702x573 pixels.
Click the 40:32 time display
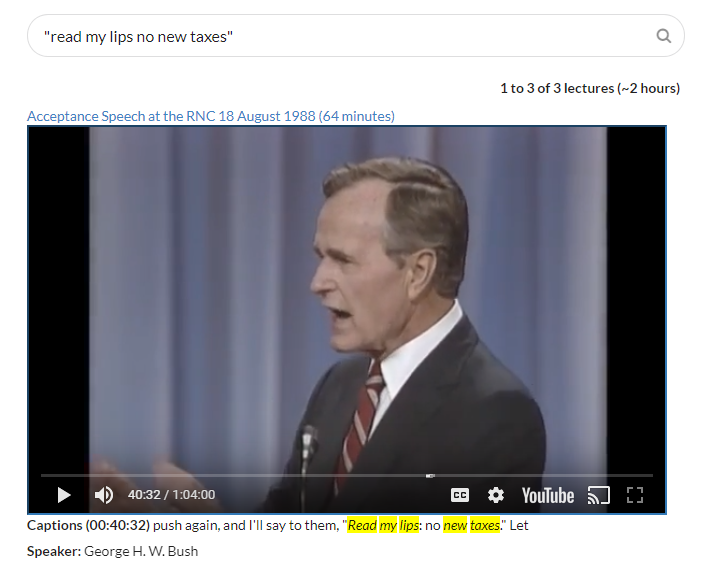pos(144,495)
